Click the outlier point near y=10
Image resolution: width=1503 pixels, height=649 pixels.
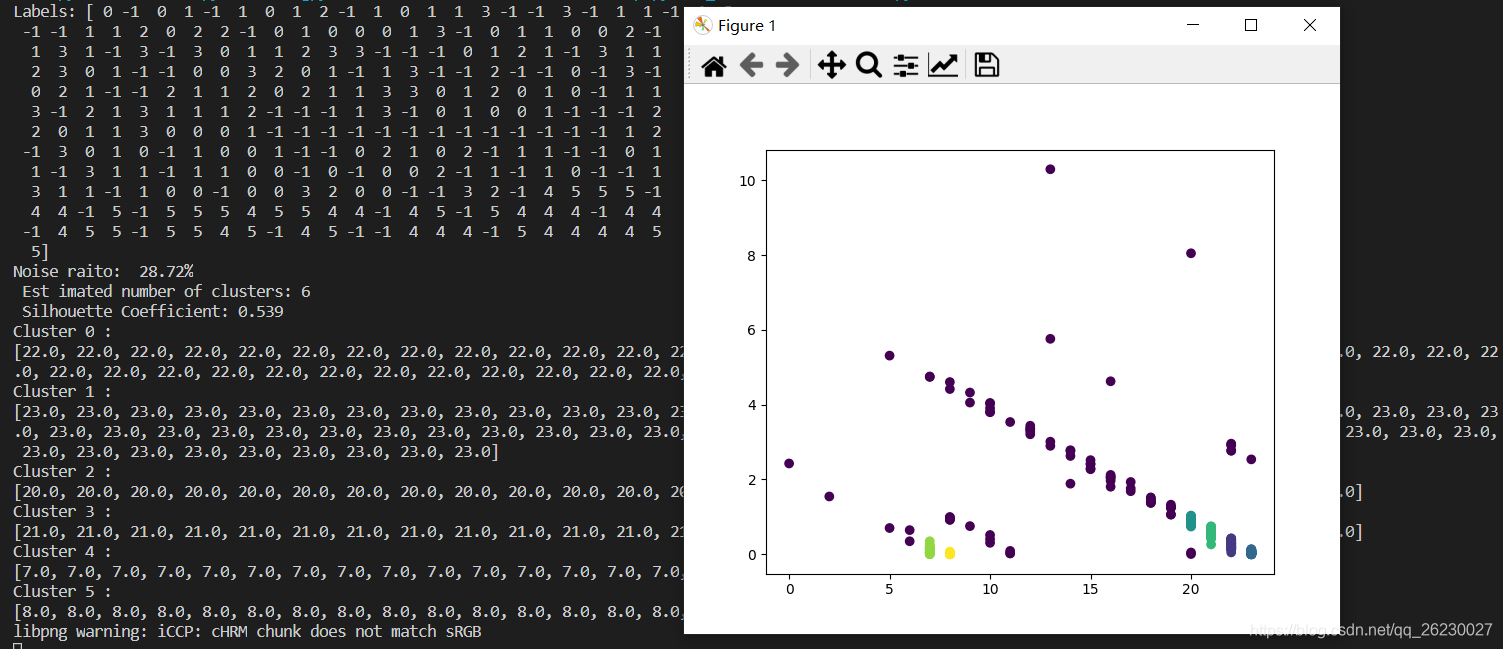click(x=1050, y=169)
